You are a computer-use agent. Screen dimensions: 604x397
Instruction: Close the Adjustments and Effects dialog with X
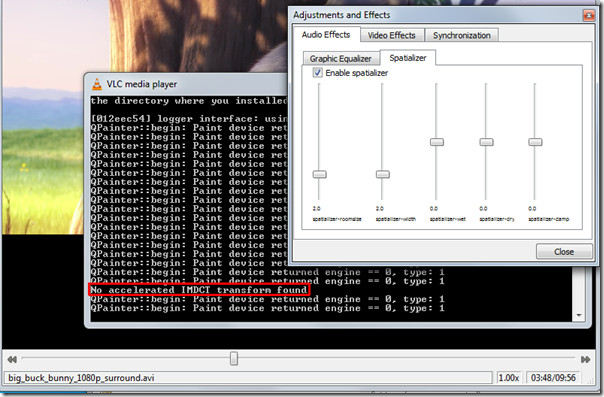coord(589,15)
